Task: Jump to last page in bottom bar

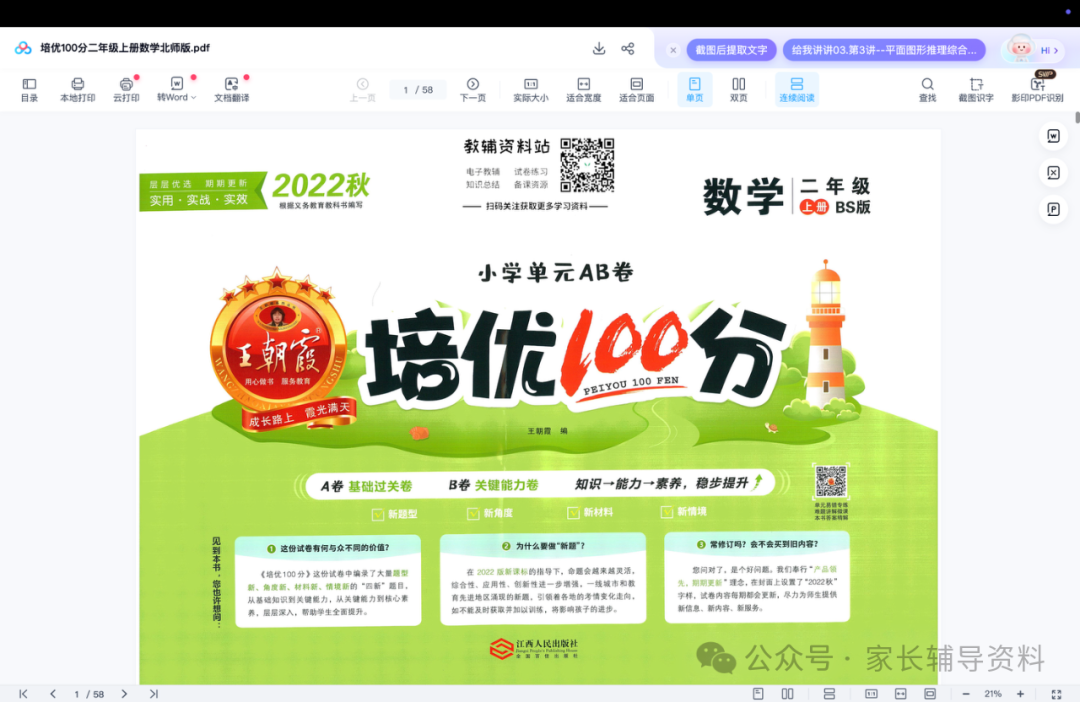Action: tap(154, 694)
